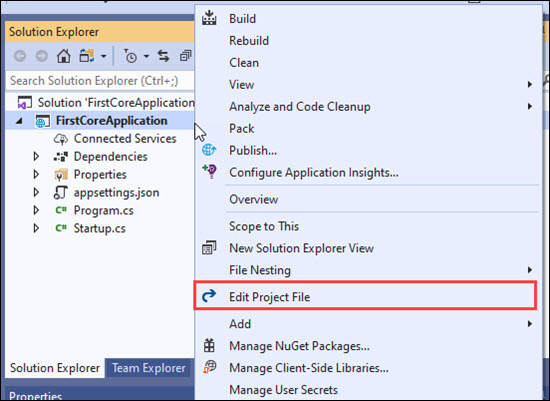Click the Manage NuGet Packages gift icon
Screen dimensions: 550x401
[209, 346]
